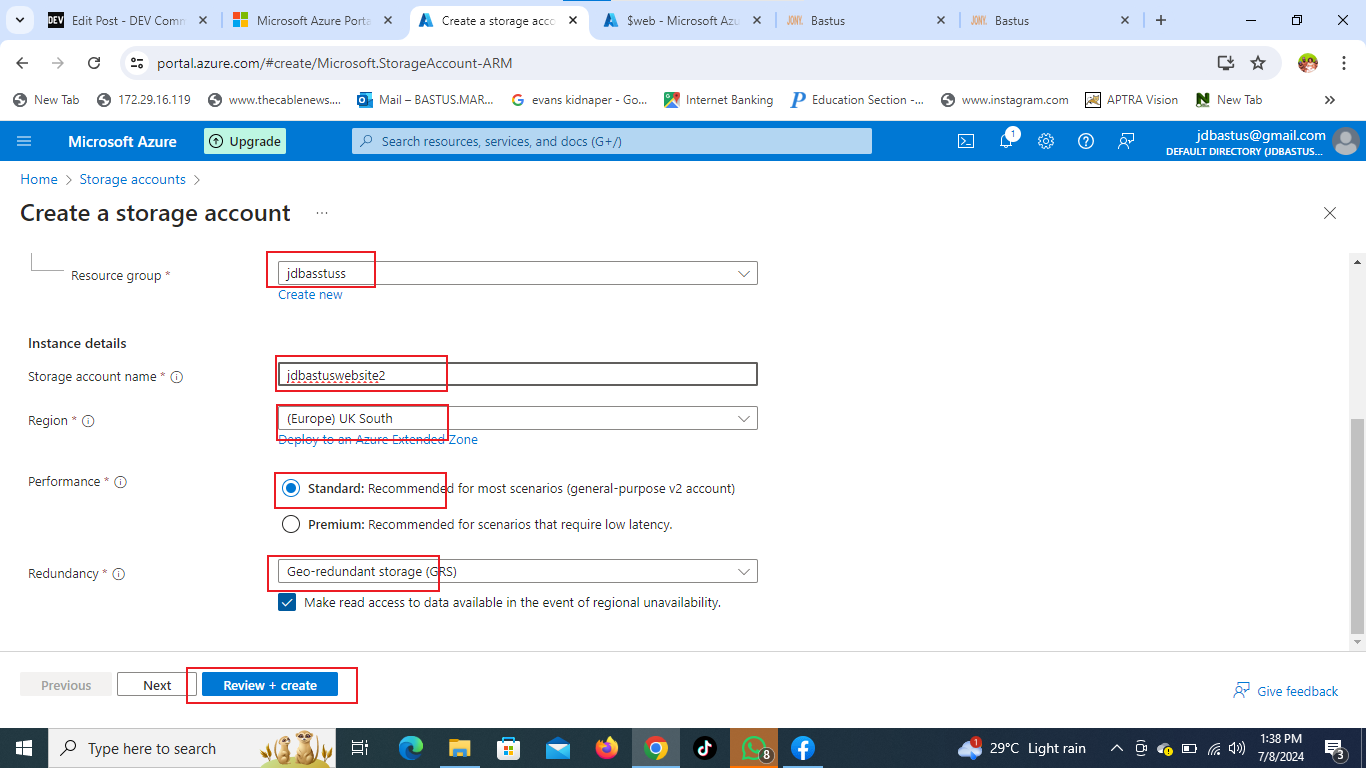Open the Azure feedback icon in header
Screen dimensions: 1366x768
[x=1126, y=141]
